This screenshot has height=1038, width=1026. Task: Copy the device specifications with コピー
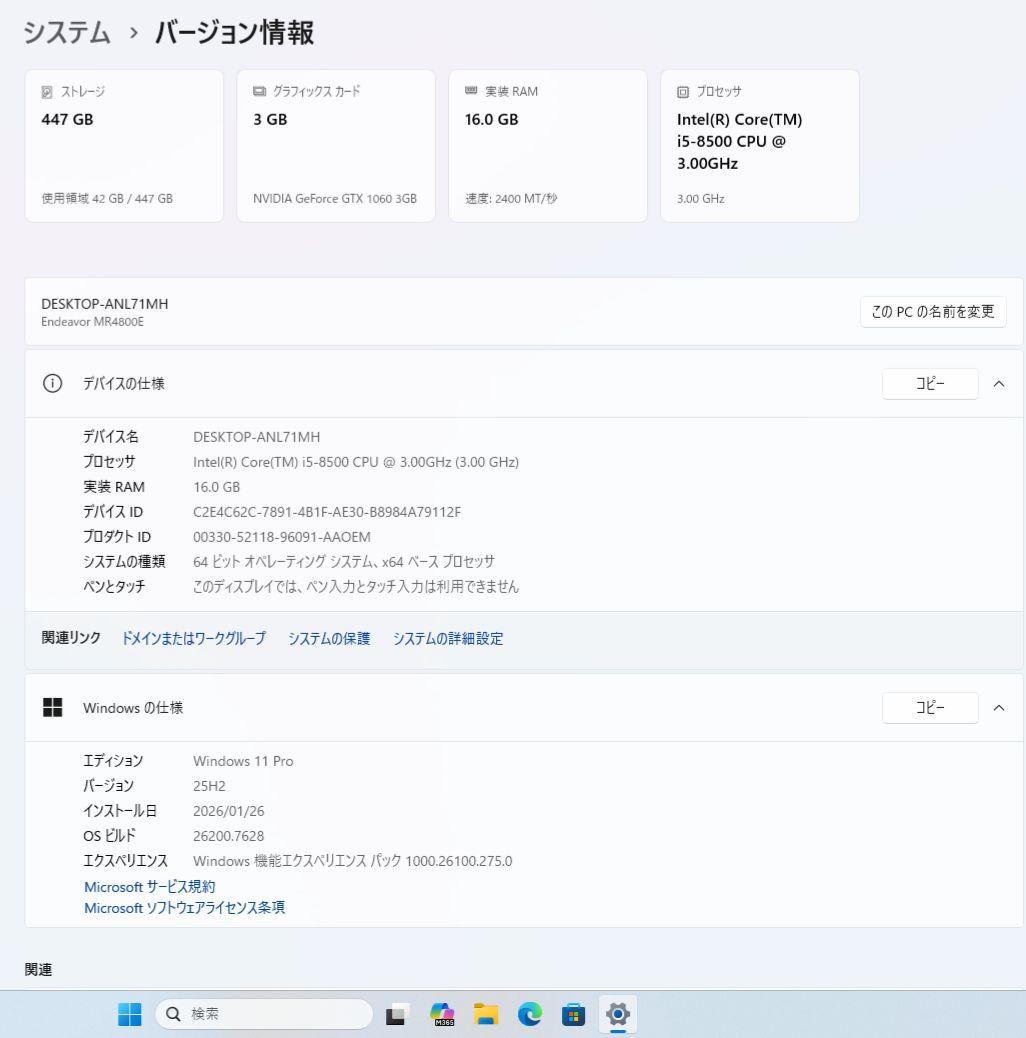tap(929, 383)
